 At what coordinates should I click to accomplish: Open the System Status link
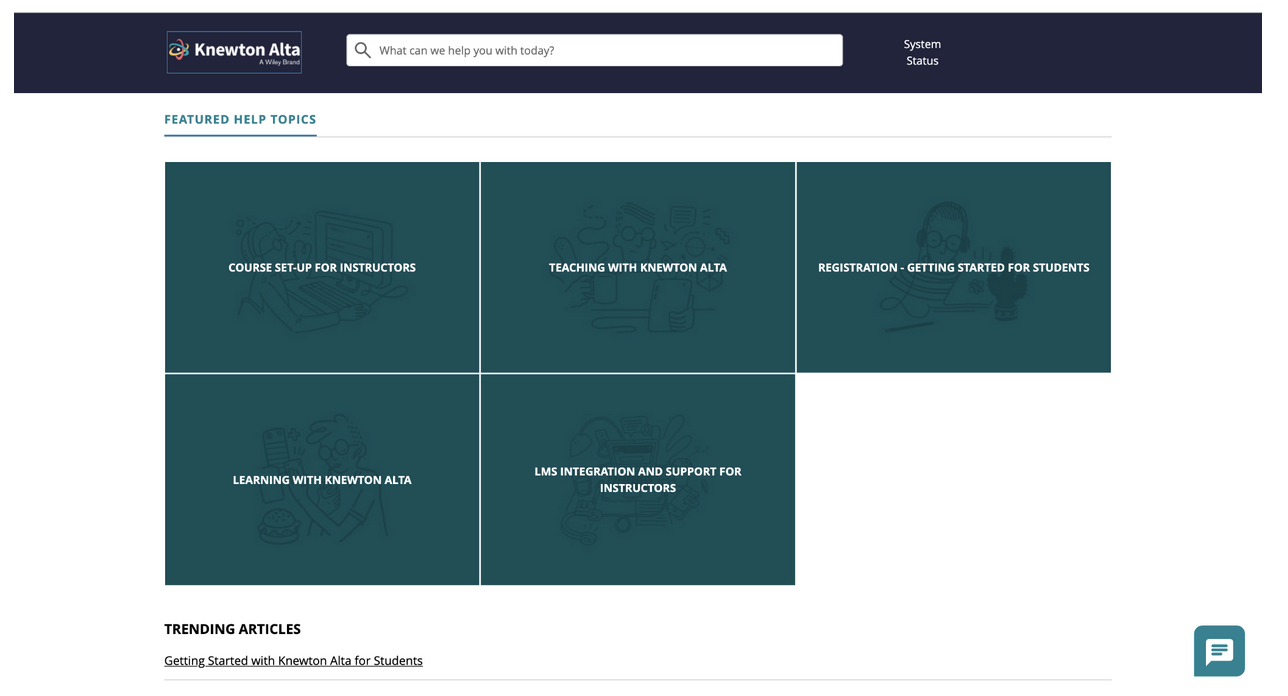922,52
